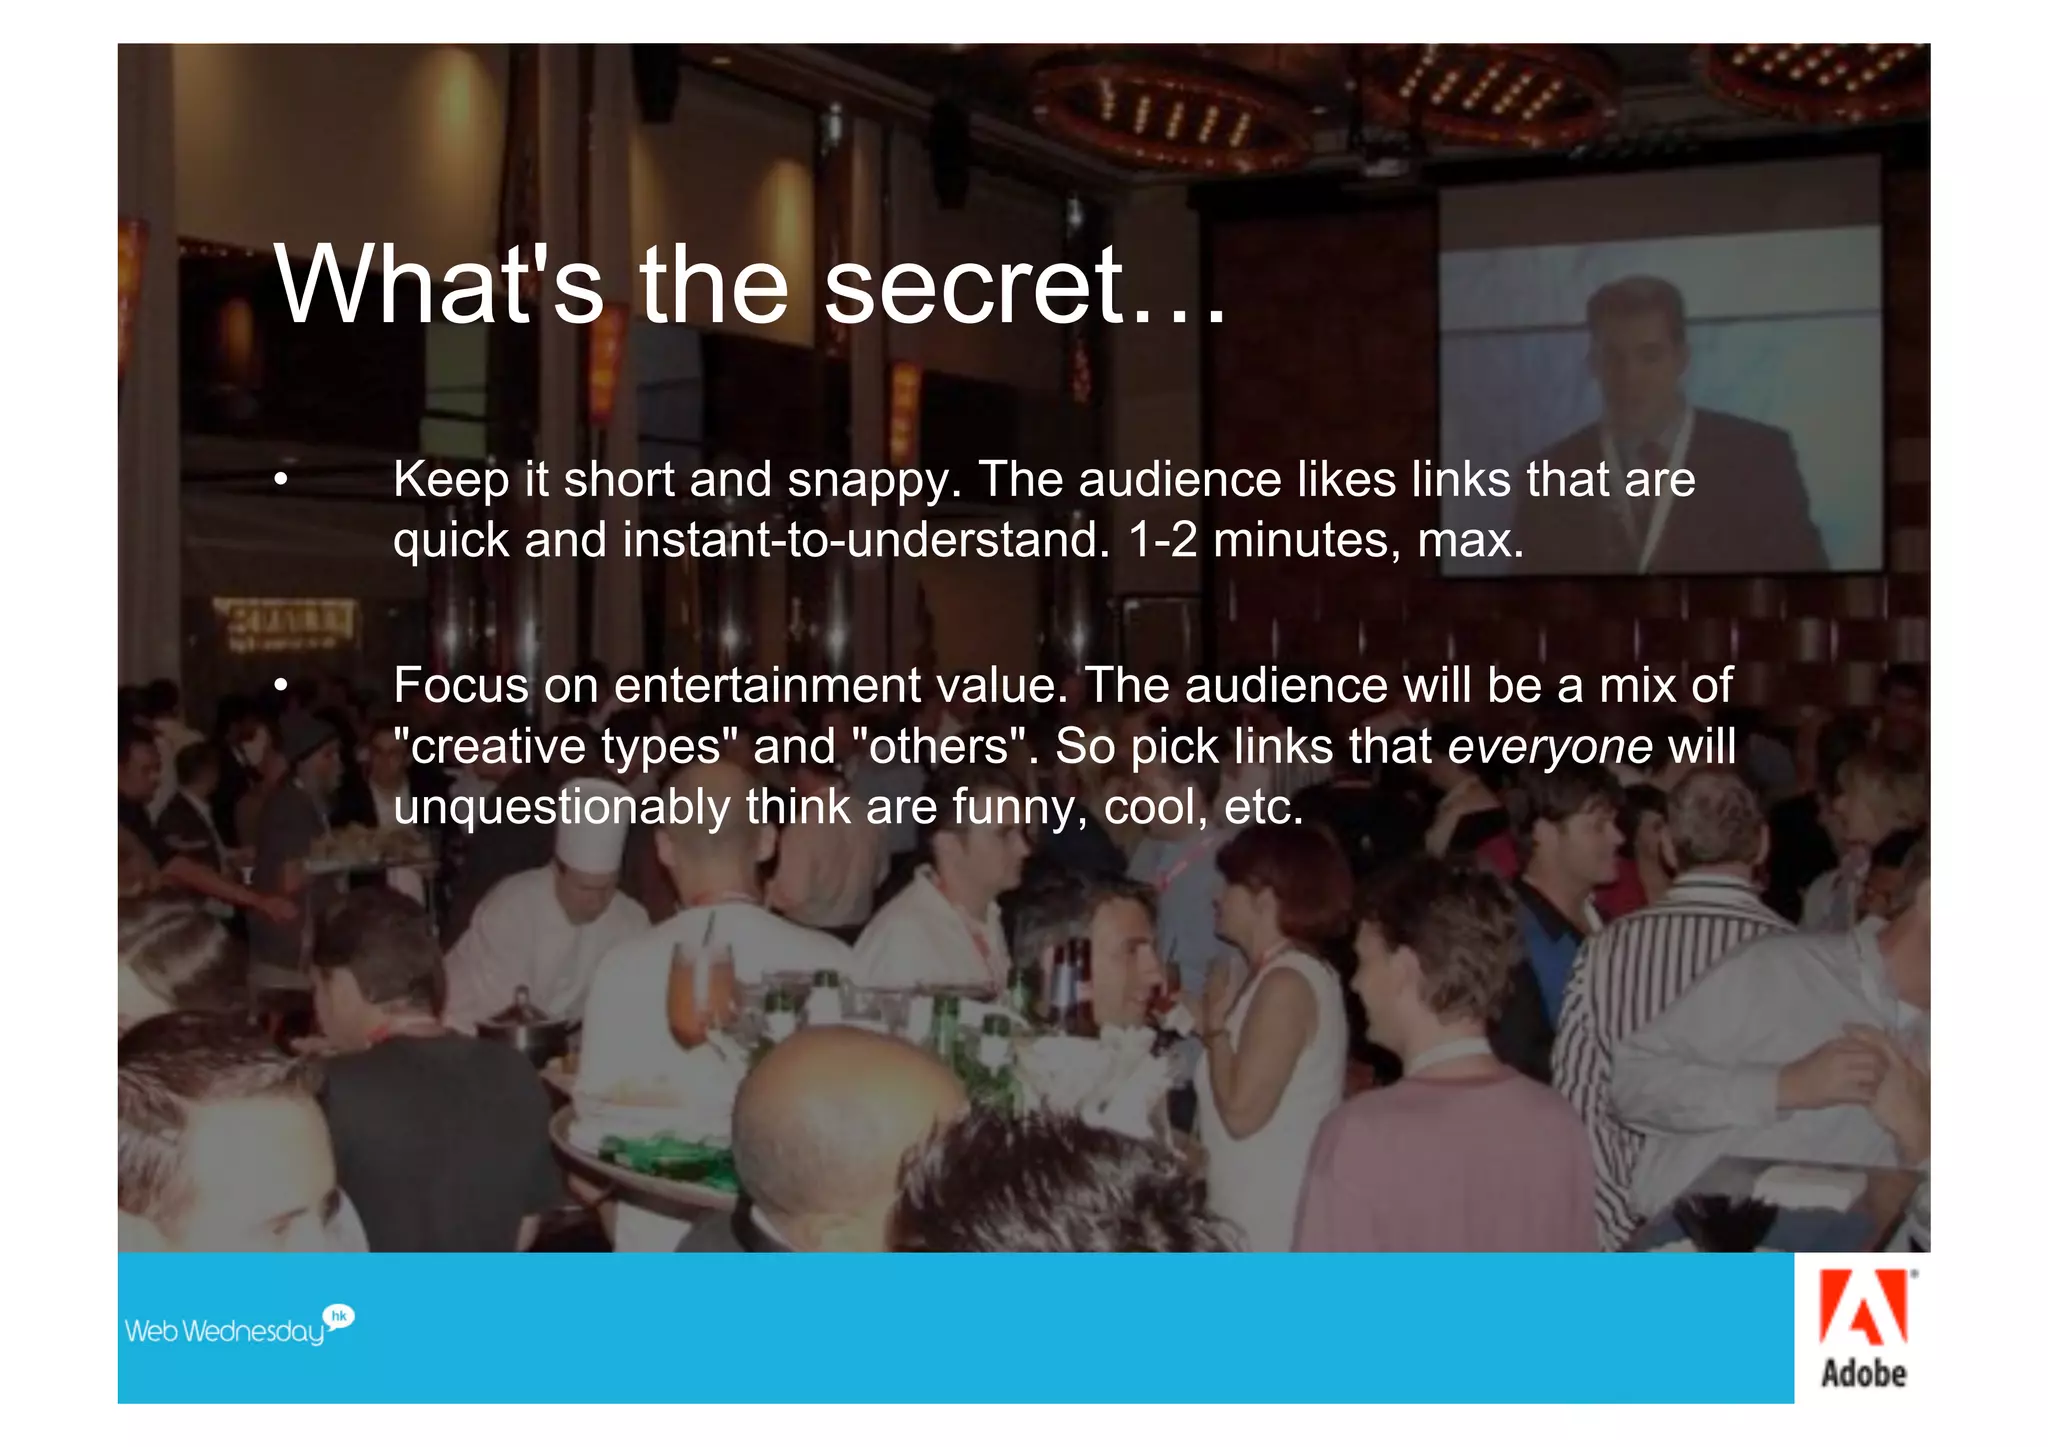Click the "1-2 minutes, max." text
Screen dimensions: 2048x1447
[x=1326, y=540]
